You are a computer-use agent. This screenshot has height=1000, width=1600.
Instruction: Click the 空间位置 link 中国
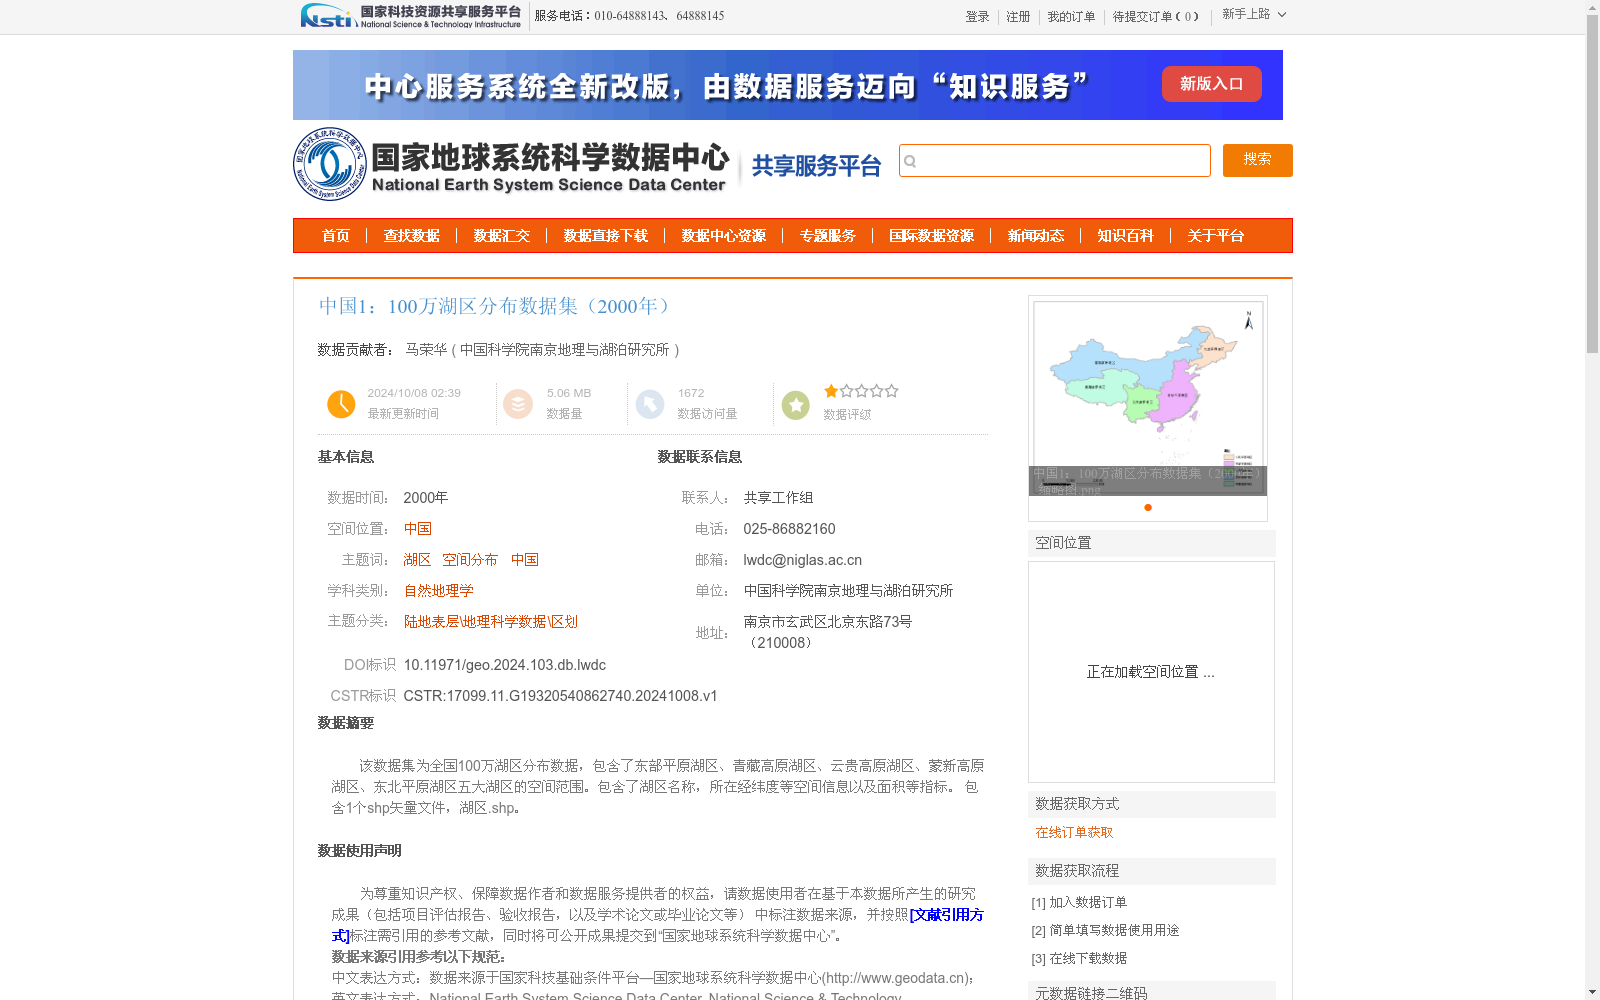(418, 529)
